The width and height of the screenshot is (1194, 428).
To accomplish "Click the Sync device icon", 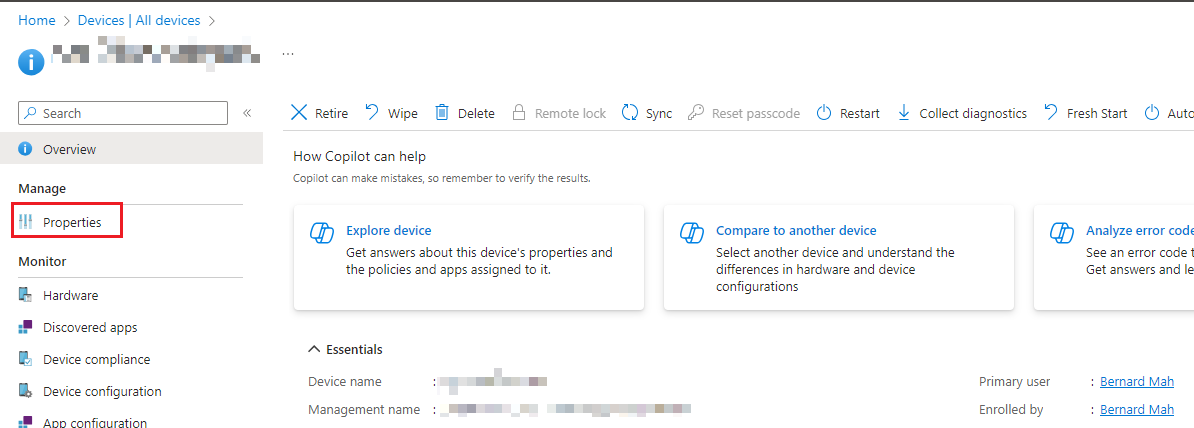I will (630, 113).
